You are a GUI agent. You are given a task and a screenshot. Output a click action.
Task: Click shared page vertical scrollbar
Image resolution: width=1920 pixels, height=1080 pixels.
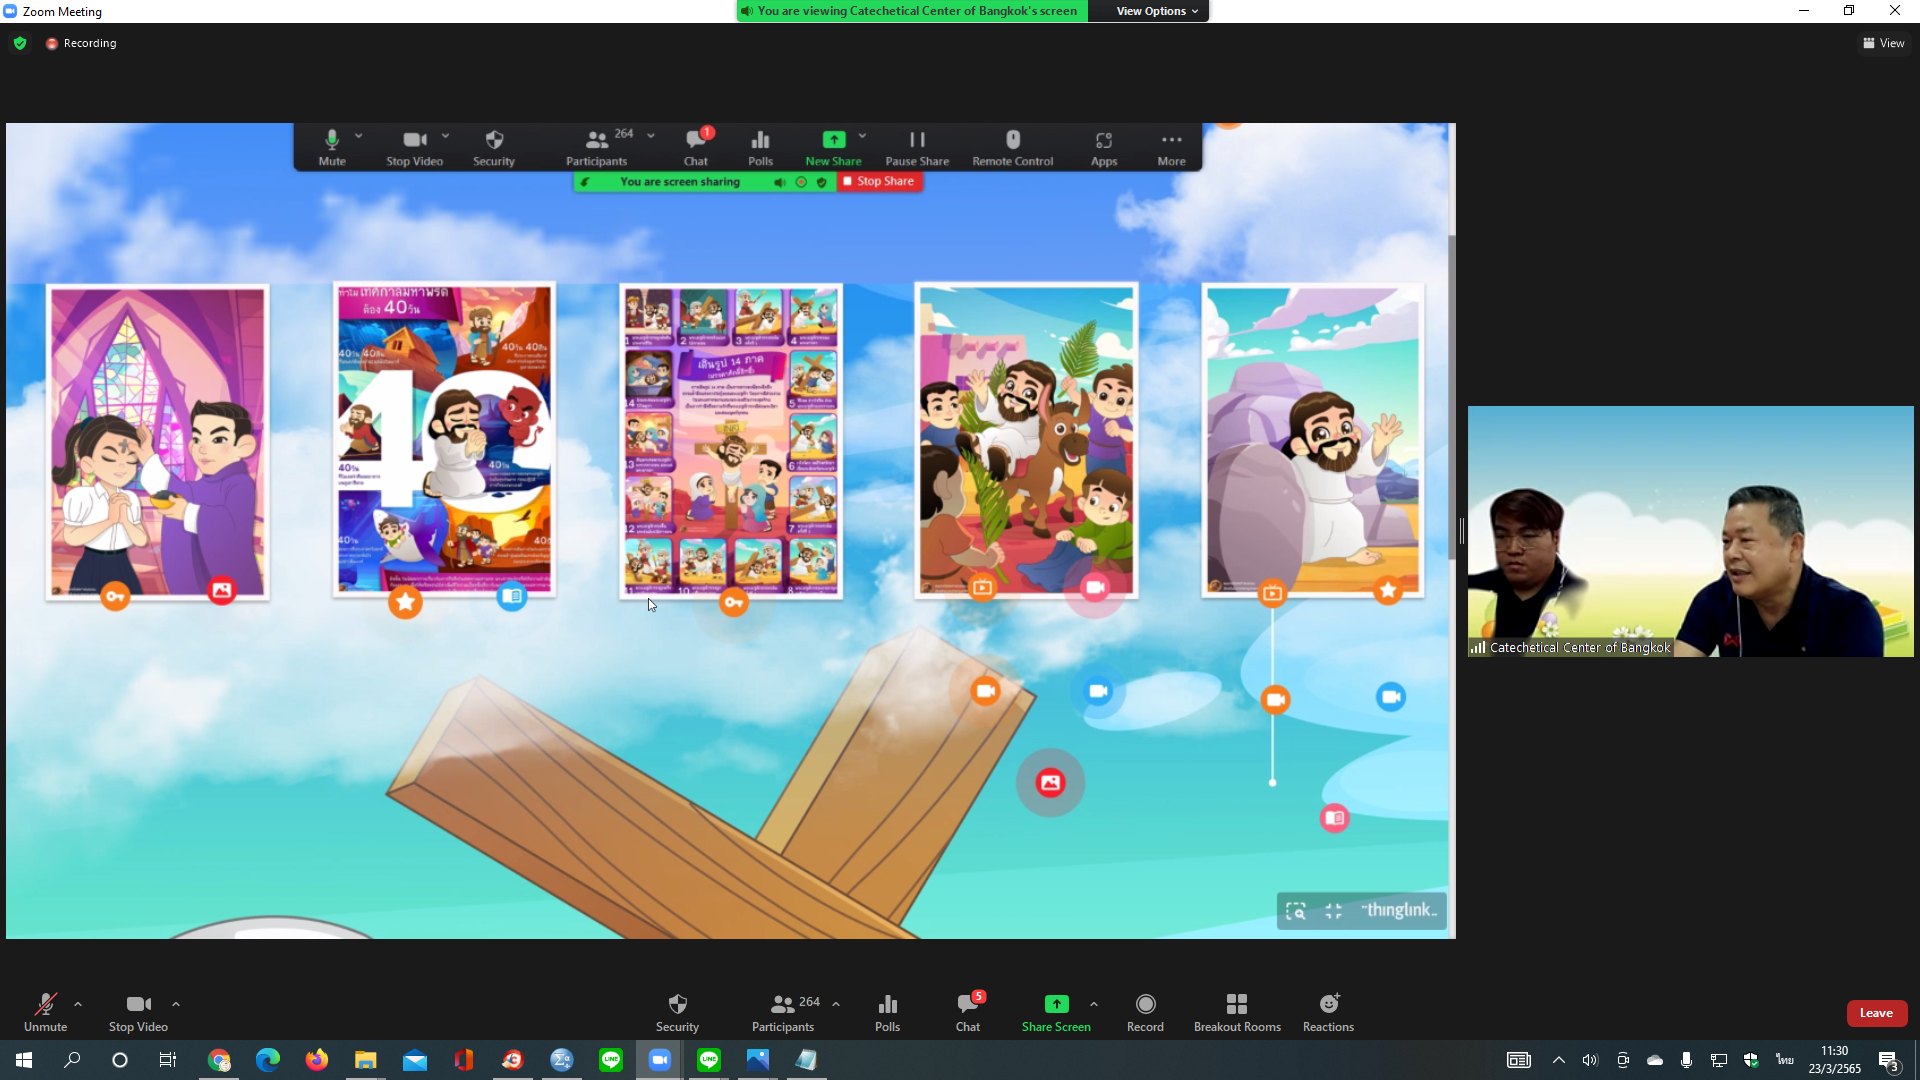[1452, 397]
